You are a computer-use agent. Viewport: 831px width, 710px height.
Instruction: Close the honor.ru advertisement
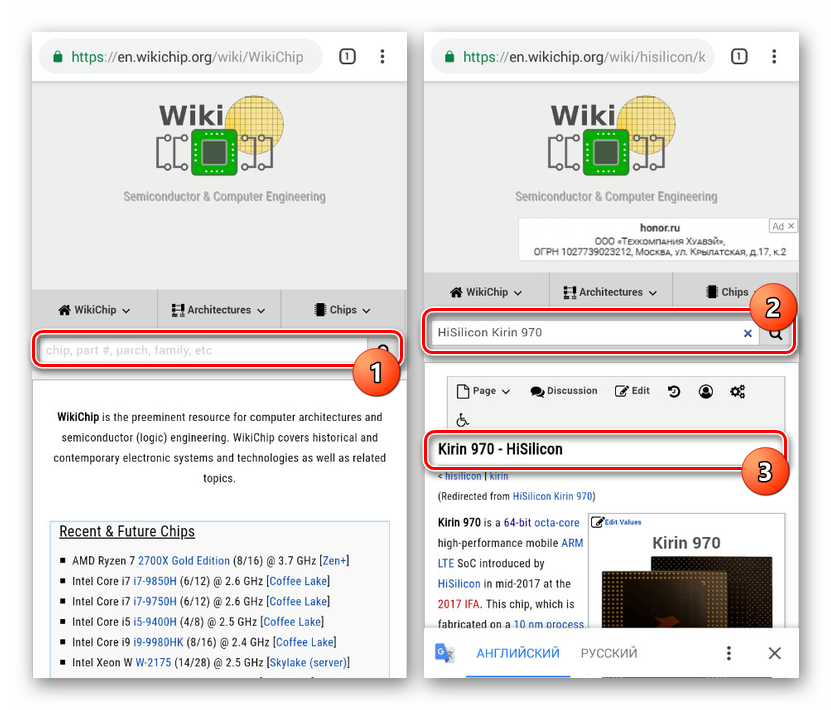tap(791, 226)
